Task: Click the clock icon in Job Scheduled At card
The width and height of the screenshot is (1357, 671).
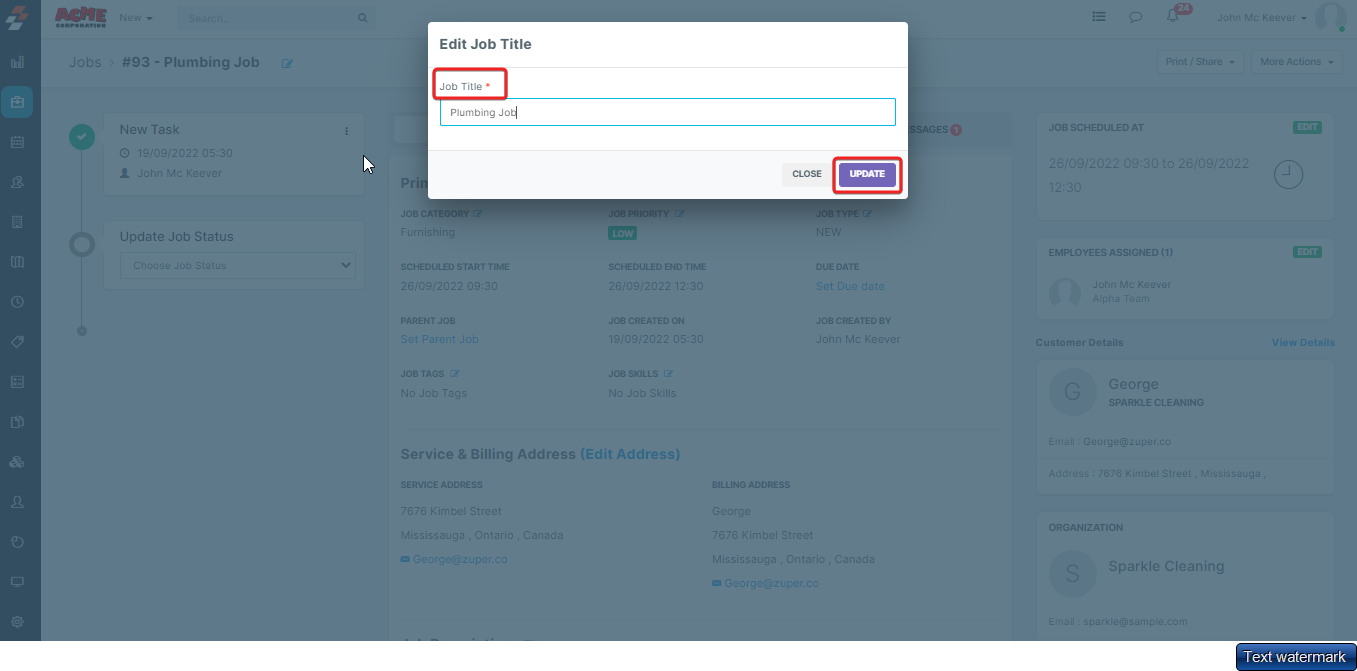Action: click(x=1289, y=174)
